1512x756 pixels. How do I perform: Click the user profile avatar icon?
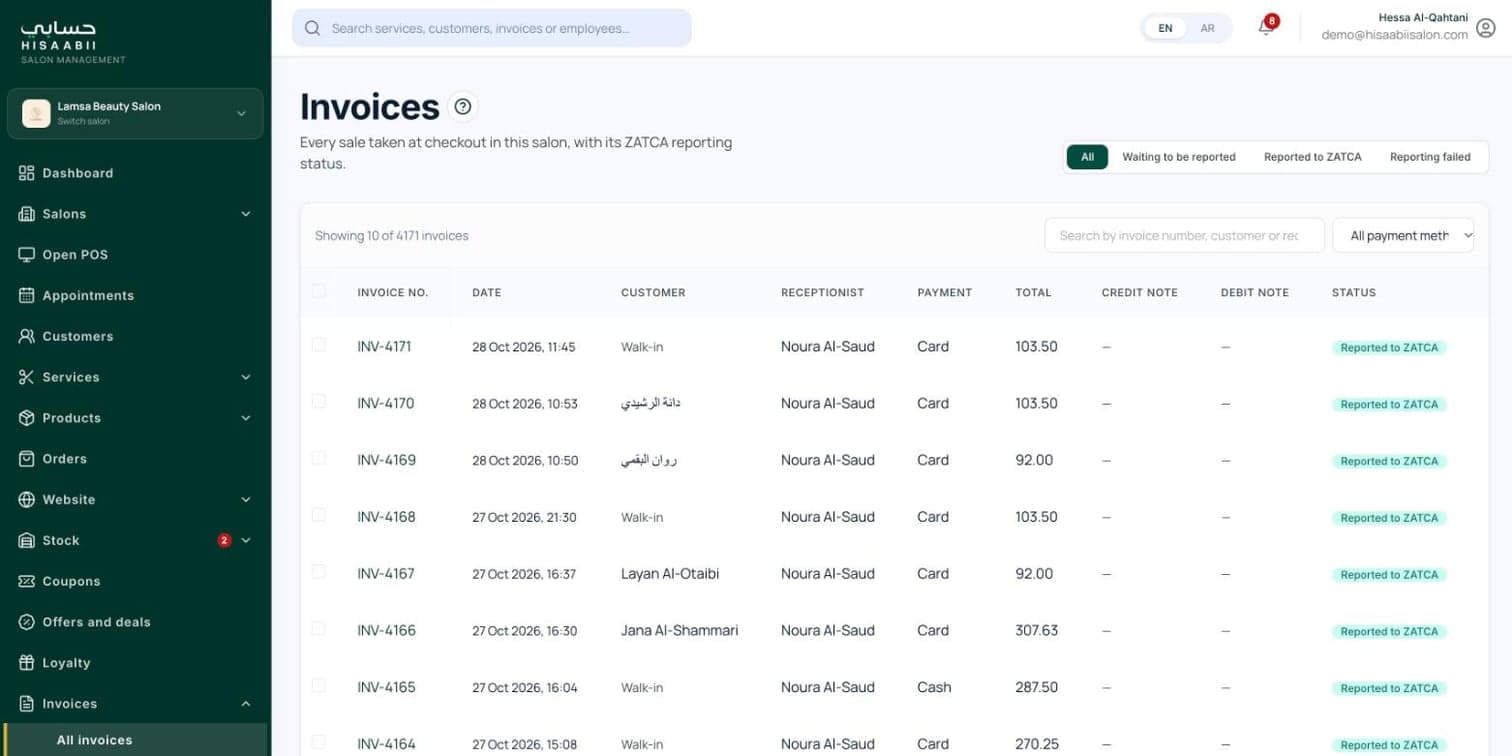pyautogui.click(x=1486, y=28)
